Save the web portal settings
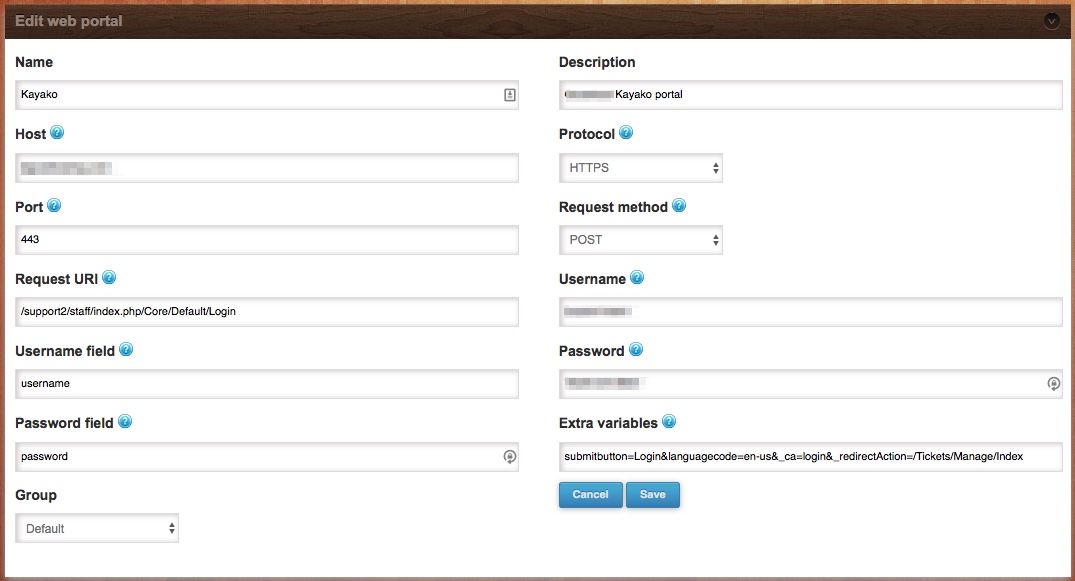The height and width of the screenshot is (581, 1075). [653, 495]
